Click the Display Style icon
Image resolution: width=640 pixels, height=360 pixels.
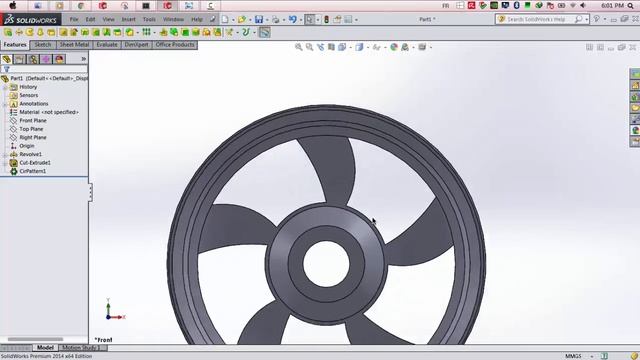tap(359, 47)
